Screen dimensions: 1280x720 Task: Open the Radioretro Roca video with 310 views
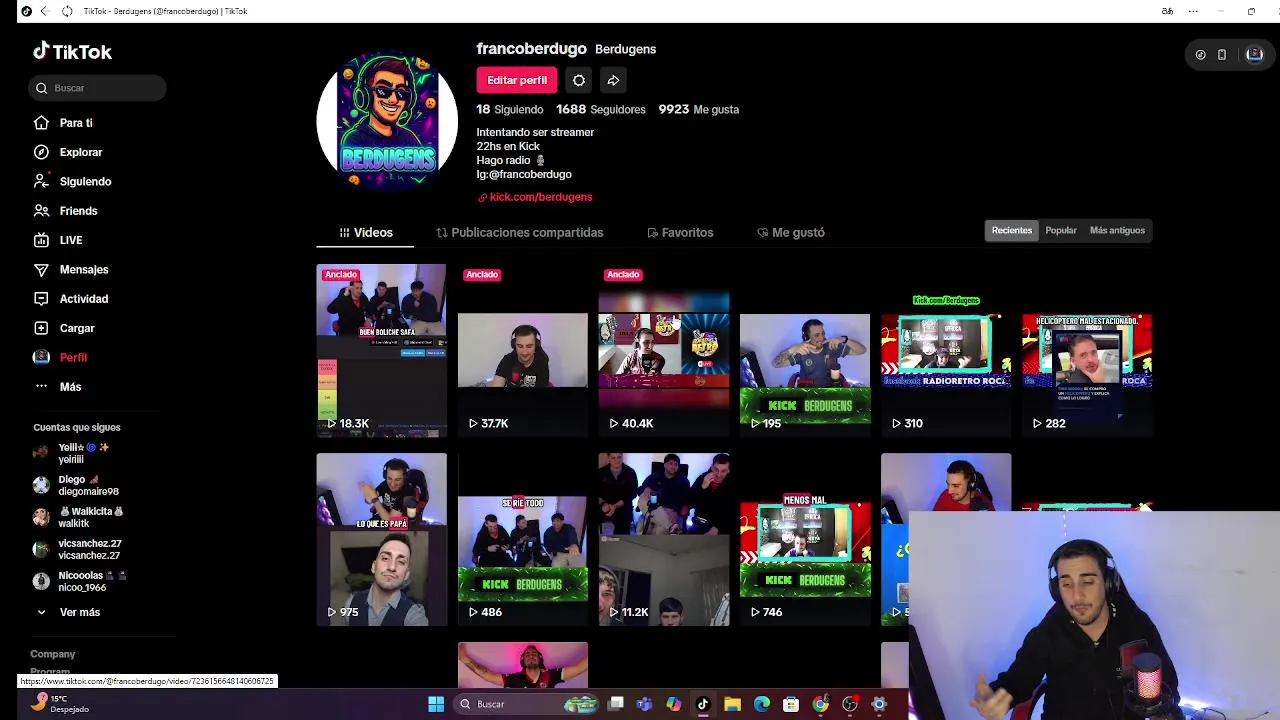click(x=946, y=351)
